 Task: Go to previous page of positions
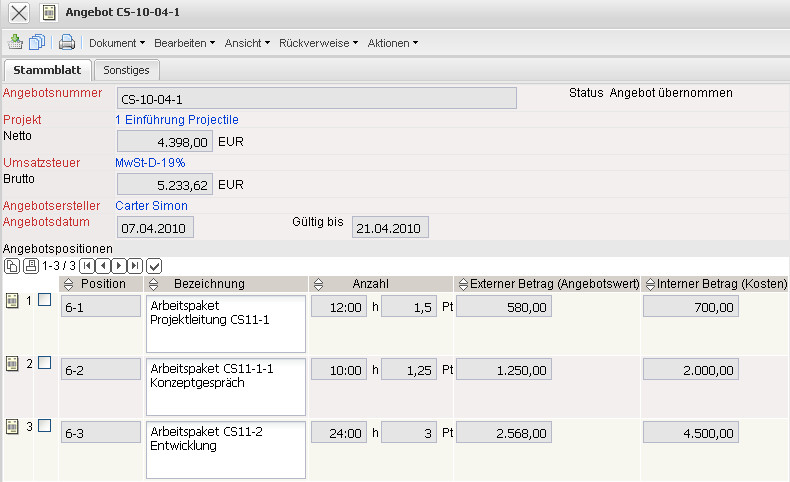coord(103,265)
